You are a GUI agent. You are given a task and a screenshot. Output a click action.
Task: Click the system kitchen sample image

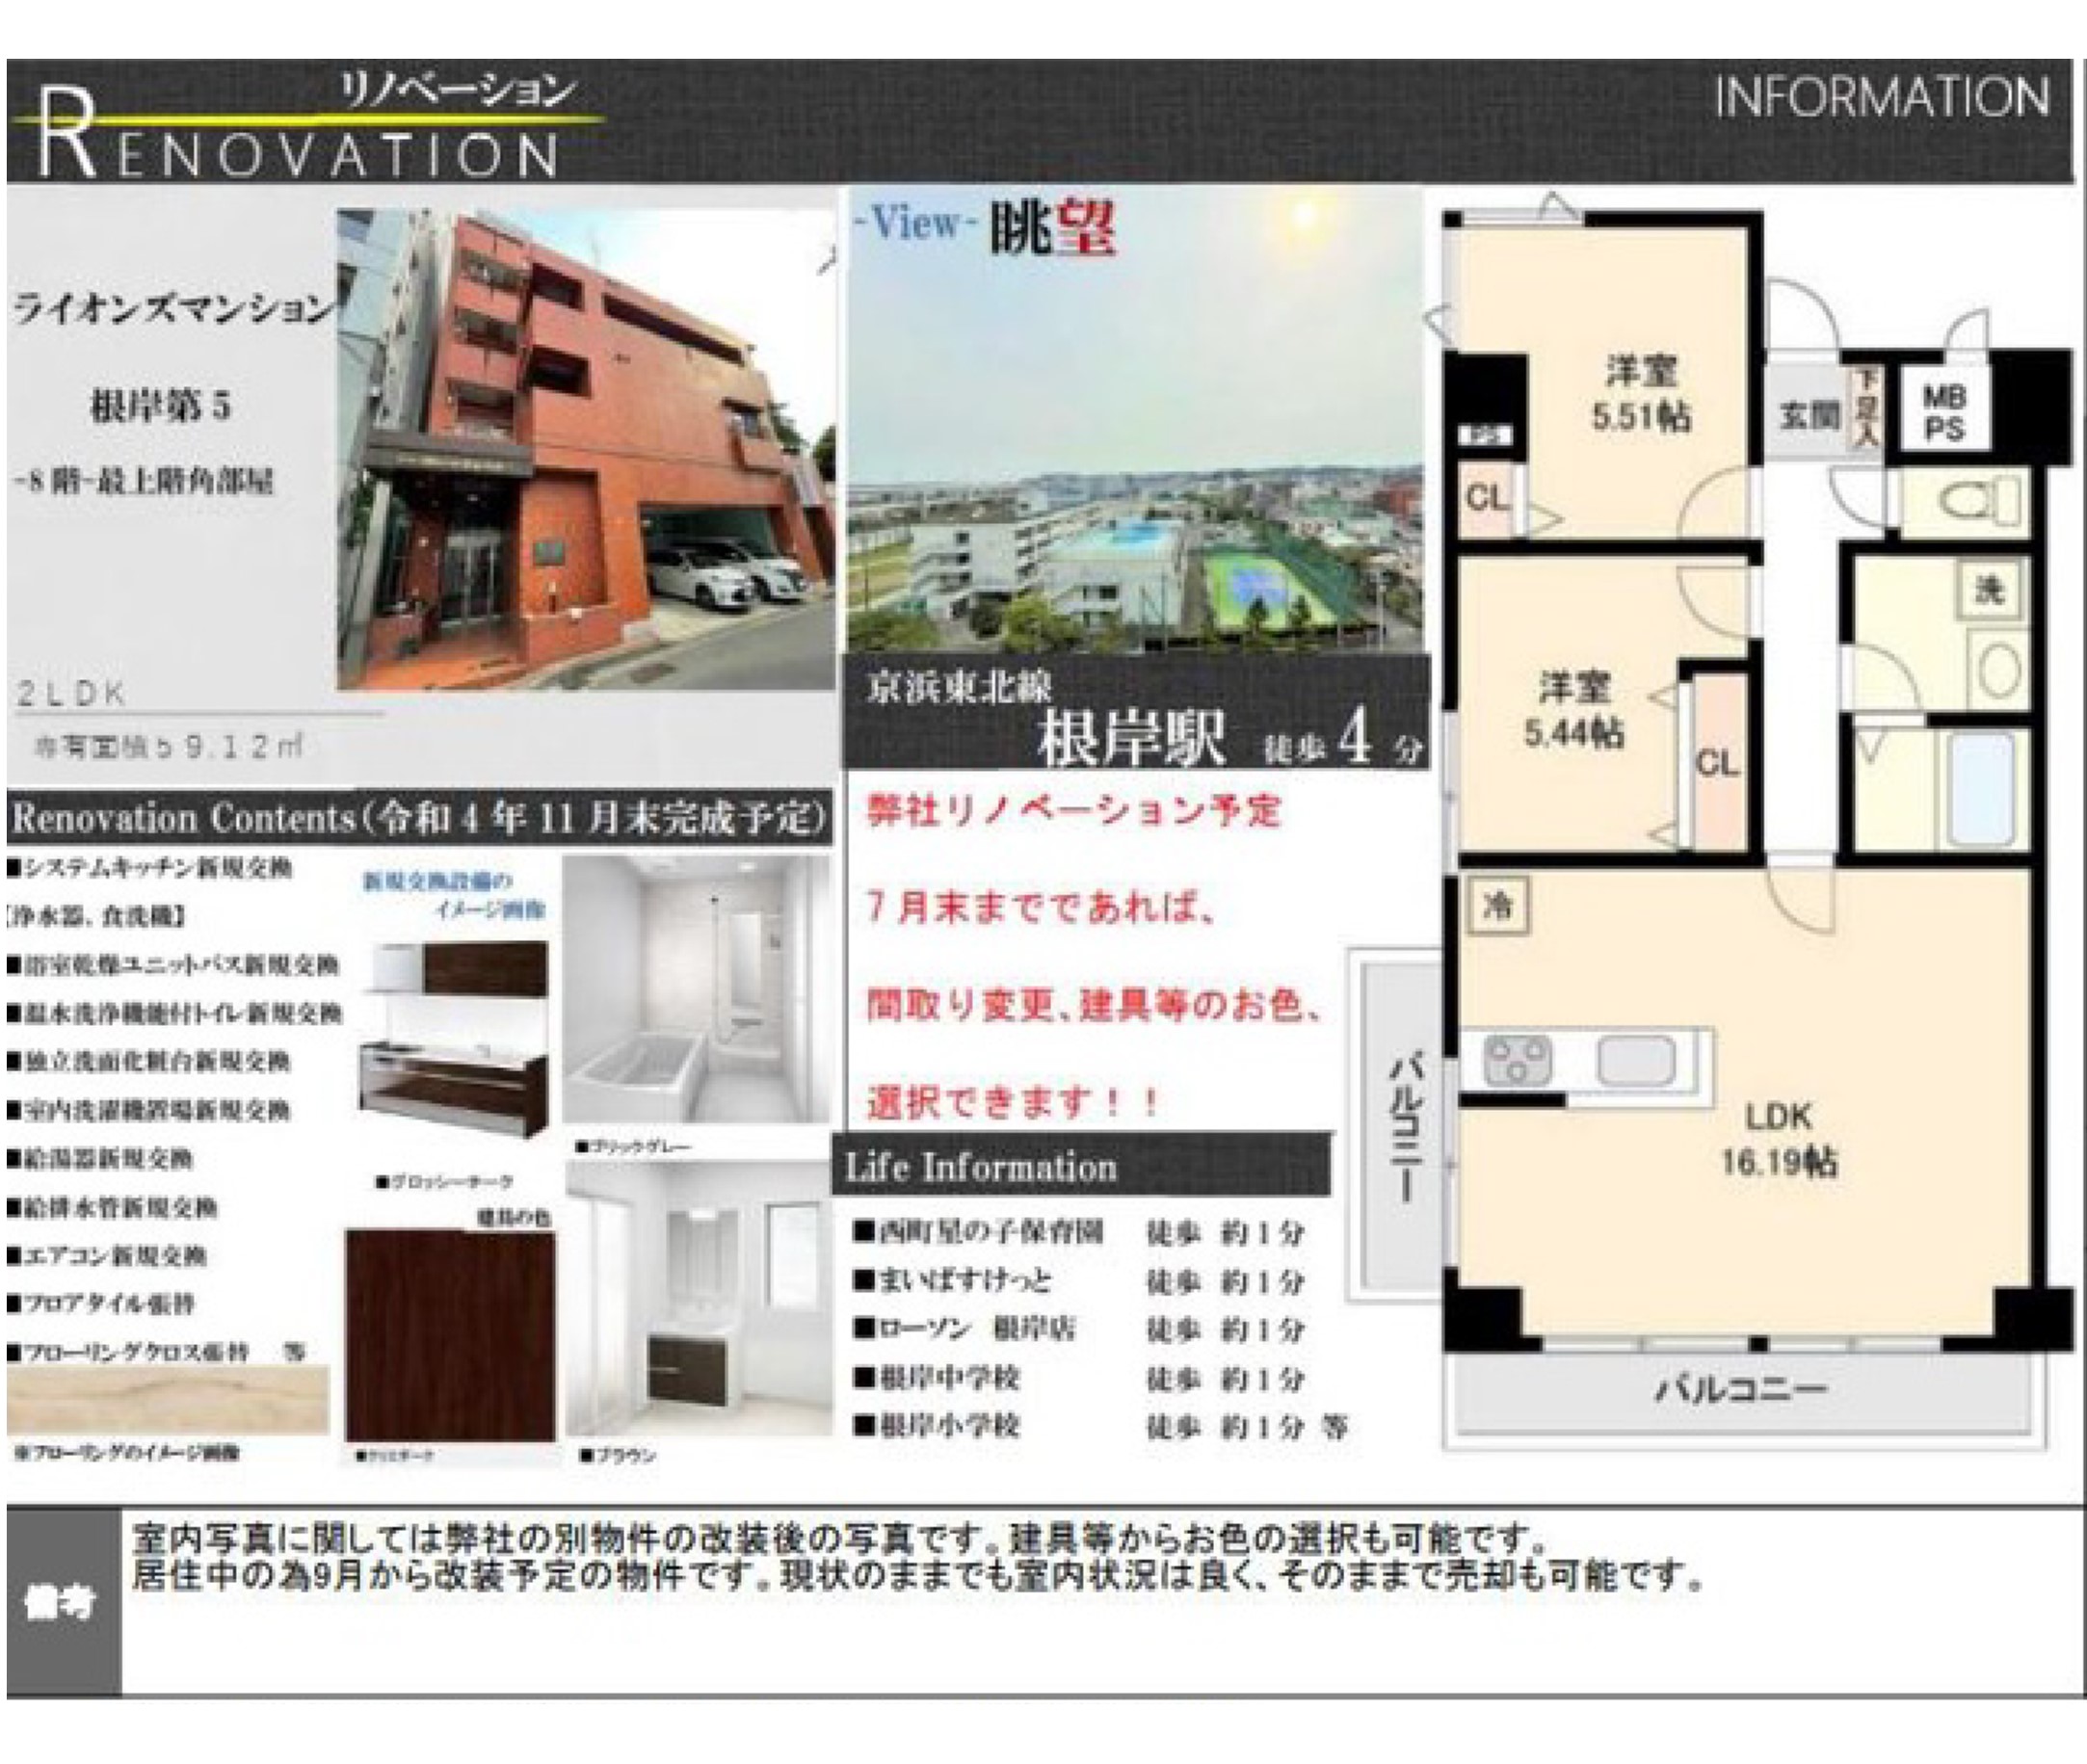(x=455, y=1042)
